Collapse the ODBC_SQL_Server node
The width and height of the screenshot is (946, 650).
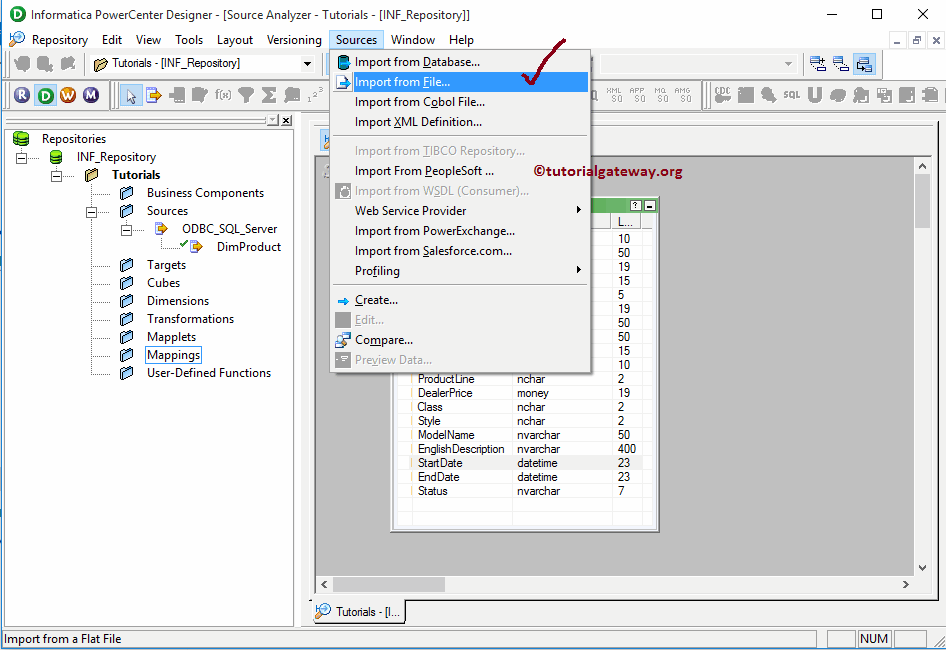point(127,229)
